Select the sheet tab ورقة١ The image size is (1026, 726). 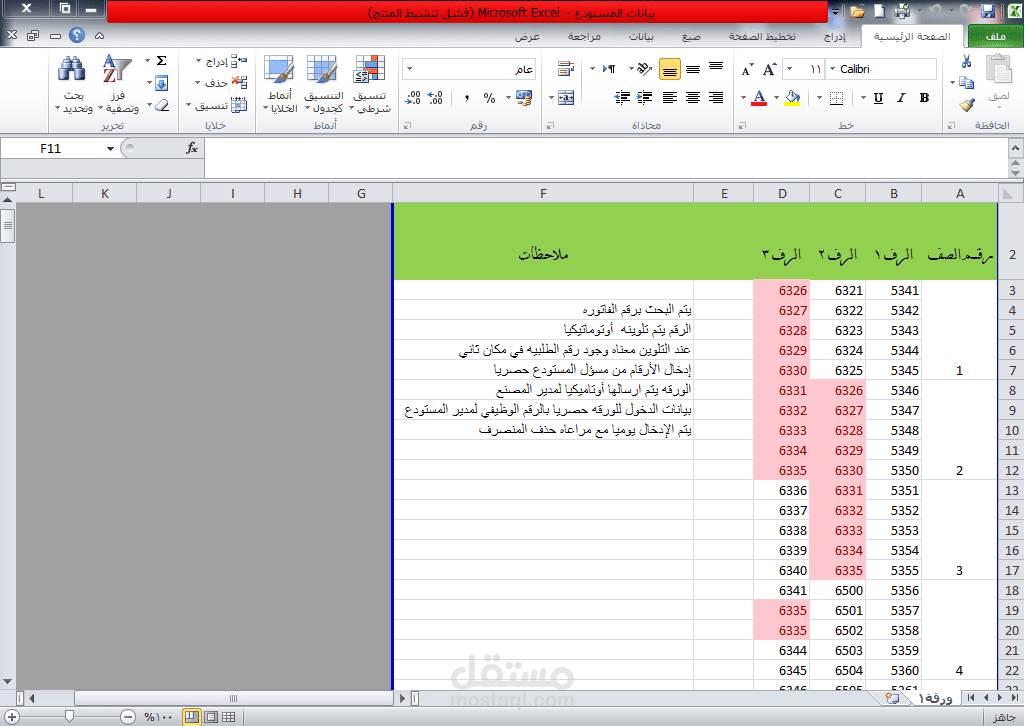935,699
